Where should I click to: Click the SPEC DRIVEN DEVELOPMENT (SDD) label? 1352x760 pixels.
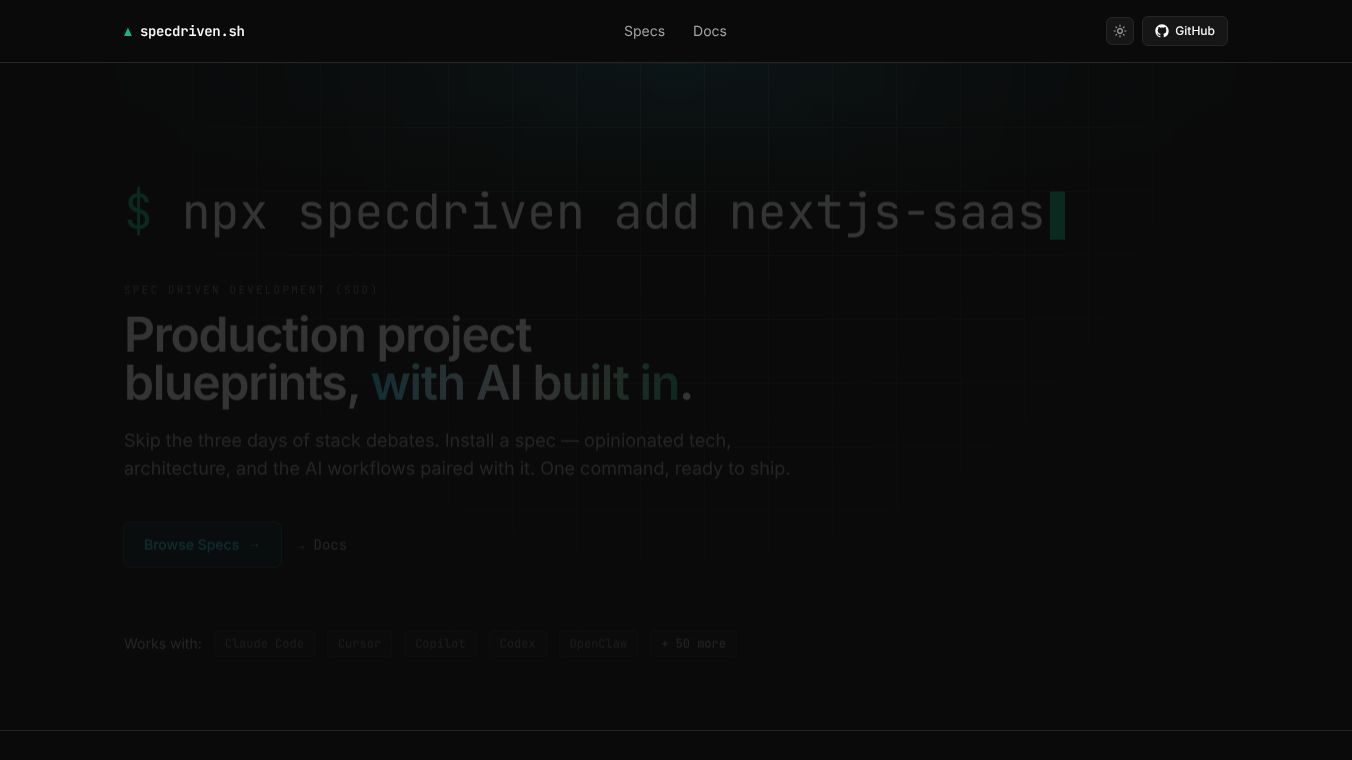click(x=251, y=290)
